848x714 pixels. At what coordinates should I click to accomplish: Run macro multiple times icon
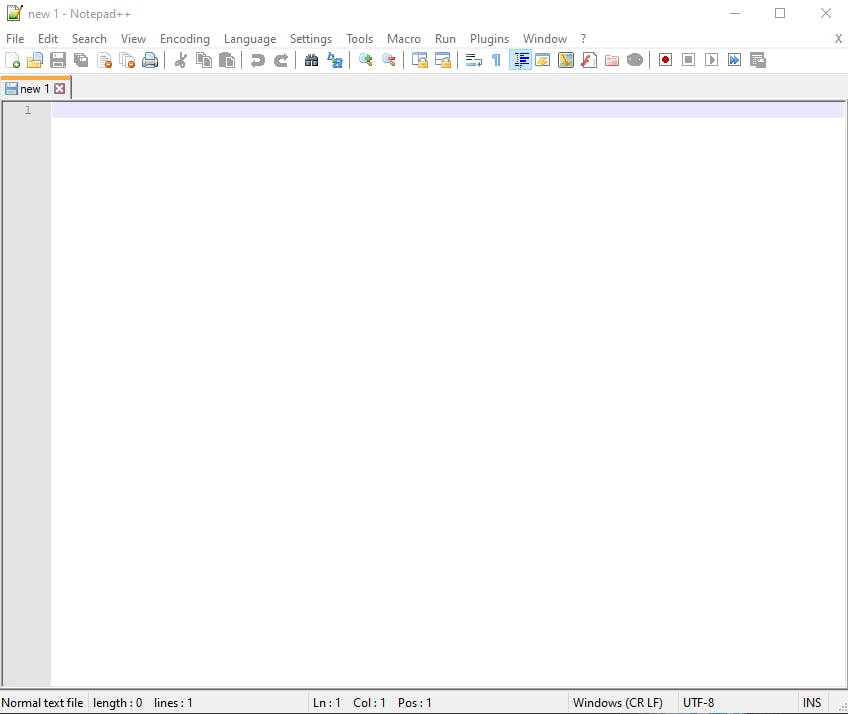(734, 60)
